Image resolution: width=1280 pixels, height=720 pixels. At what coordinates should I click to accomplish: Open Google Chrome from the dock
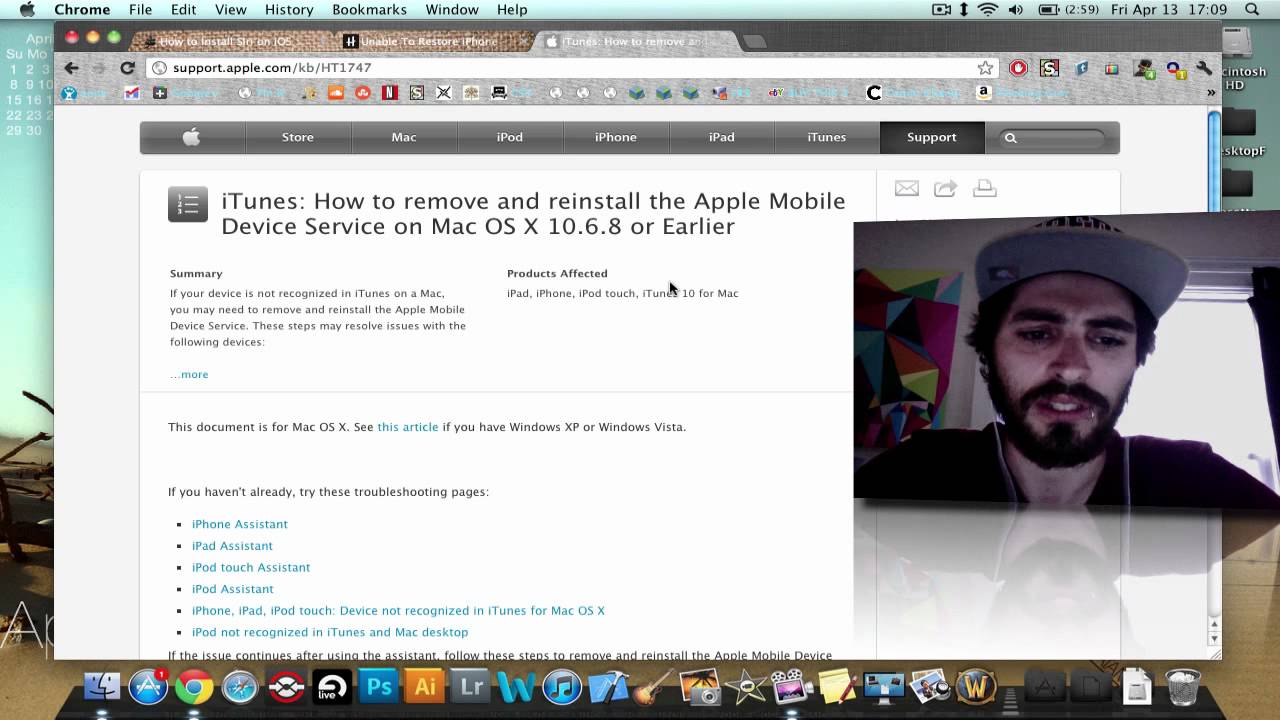click(x=194, y=688)
